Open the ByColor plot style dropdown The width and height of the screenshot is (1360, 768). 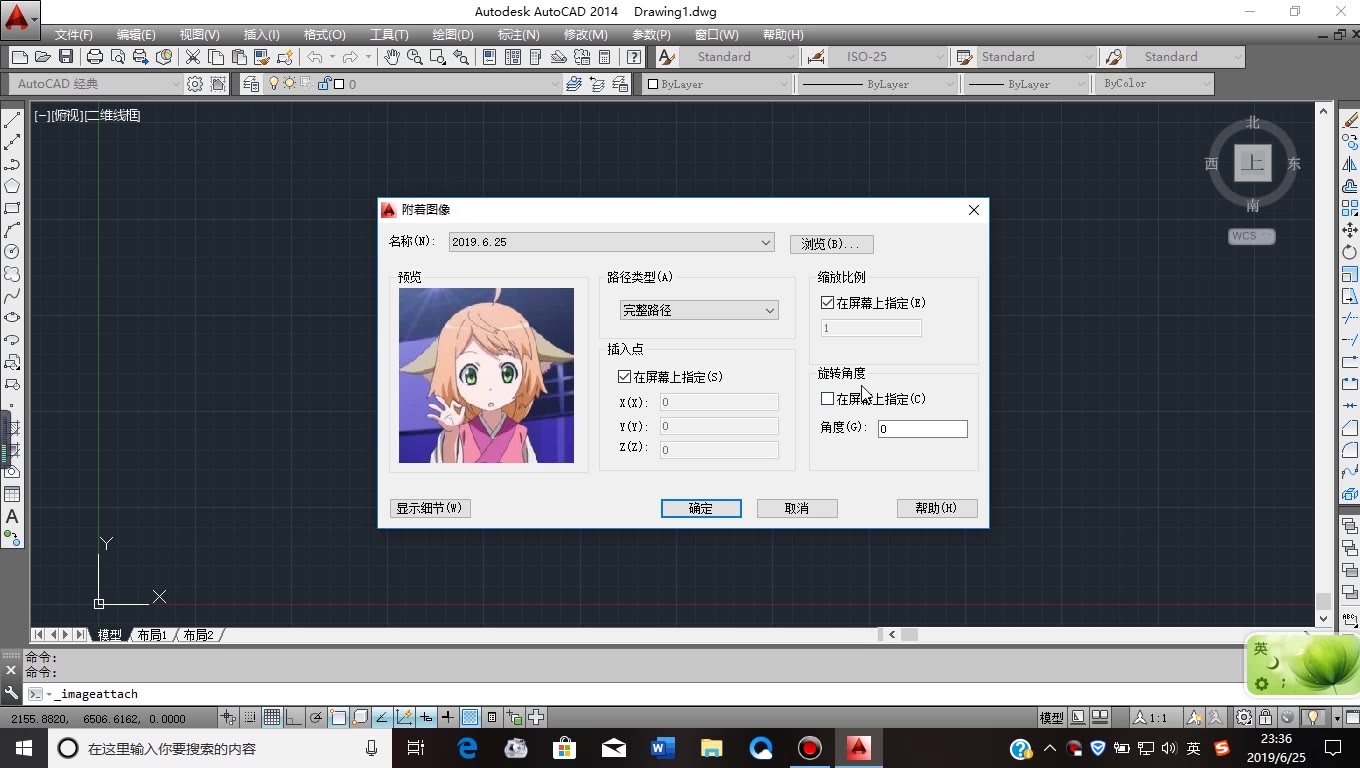[1155, 84]
